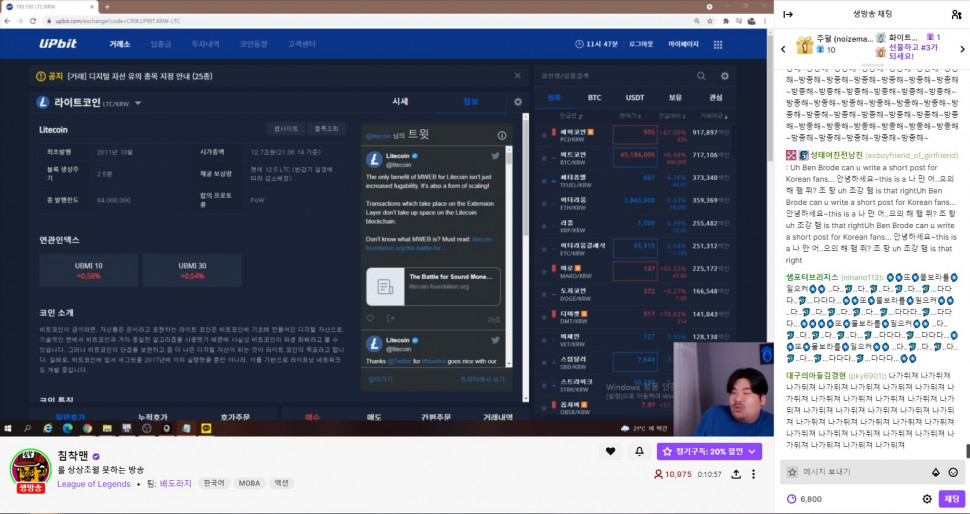Like the first Litecoin tweet heart icon
Image resolution: width=970 pixels, height=514 pixels.
click(x=371, y=319)
